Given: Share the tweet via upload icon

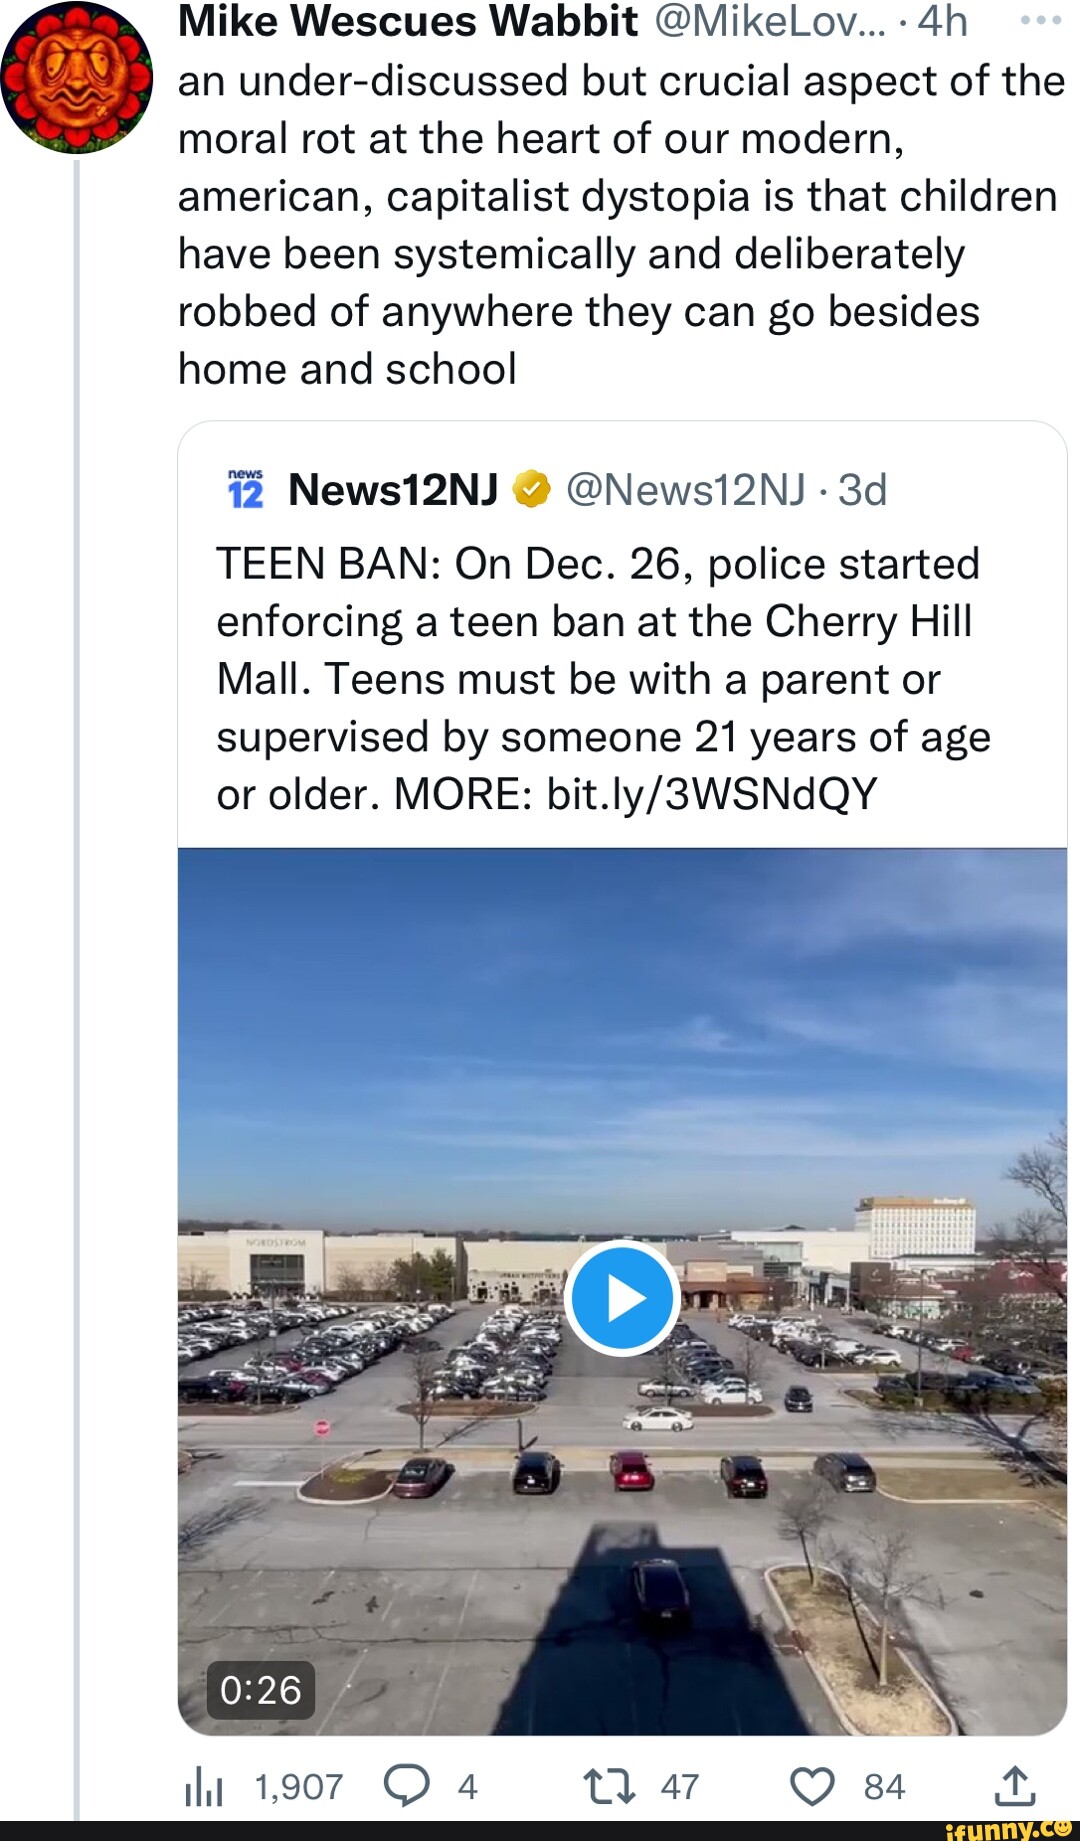Looking at the screenshot, I should tap(1015, 1786).
